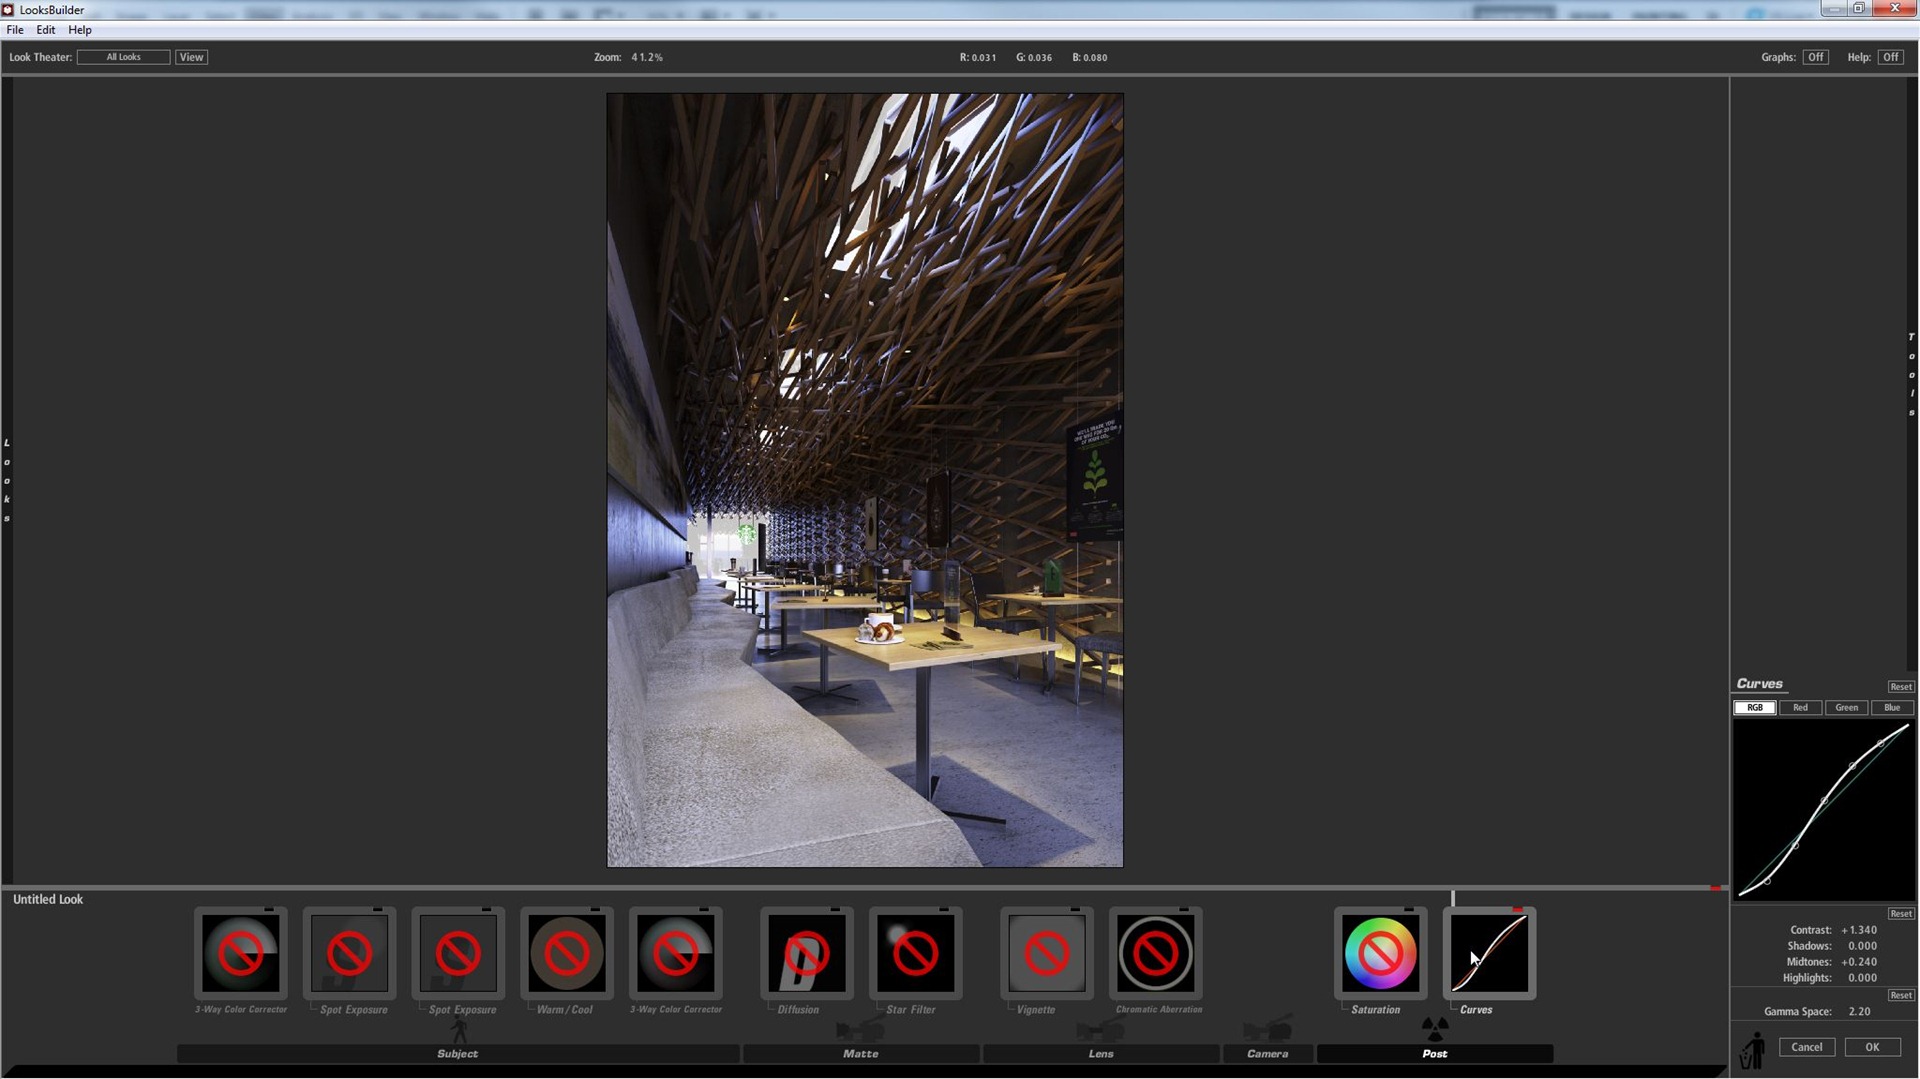Image resolution: width=1920 pixels, height=1079 pixels.
Task: Click the OK button
Action: [1872, 1047]
